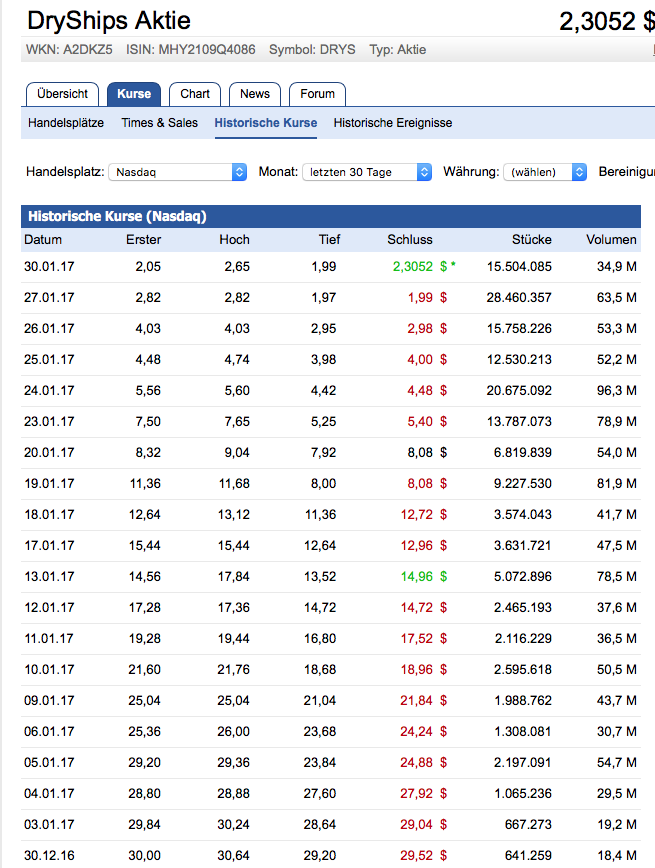The height and width of the screenshot is (868, 655).
Task: Open Handelsplätze sub-navigation link
Action: pyautogui.click(x=66, y=123)
